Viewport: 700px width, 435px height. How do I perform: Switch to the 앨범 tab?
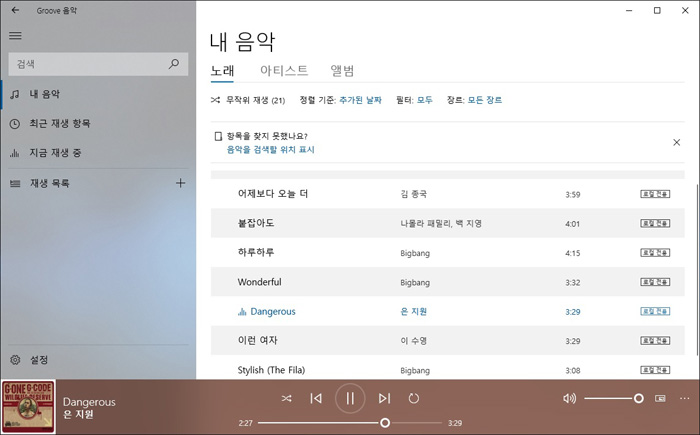pos(342,71)
